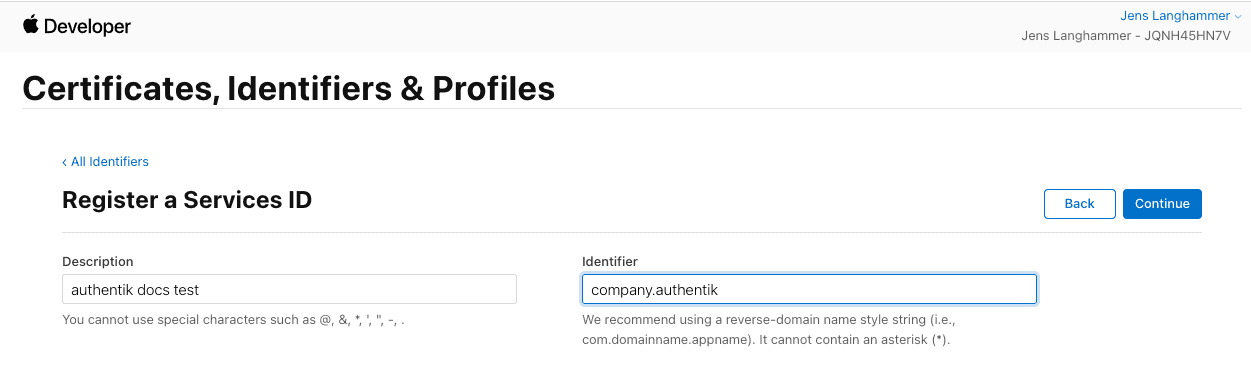Click the Identifier field label
This screenshot has height=392, width=1251.
tap(610, 262)
